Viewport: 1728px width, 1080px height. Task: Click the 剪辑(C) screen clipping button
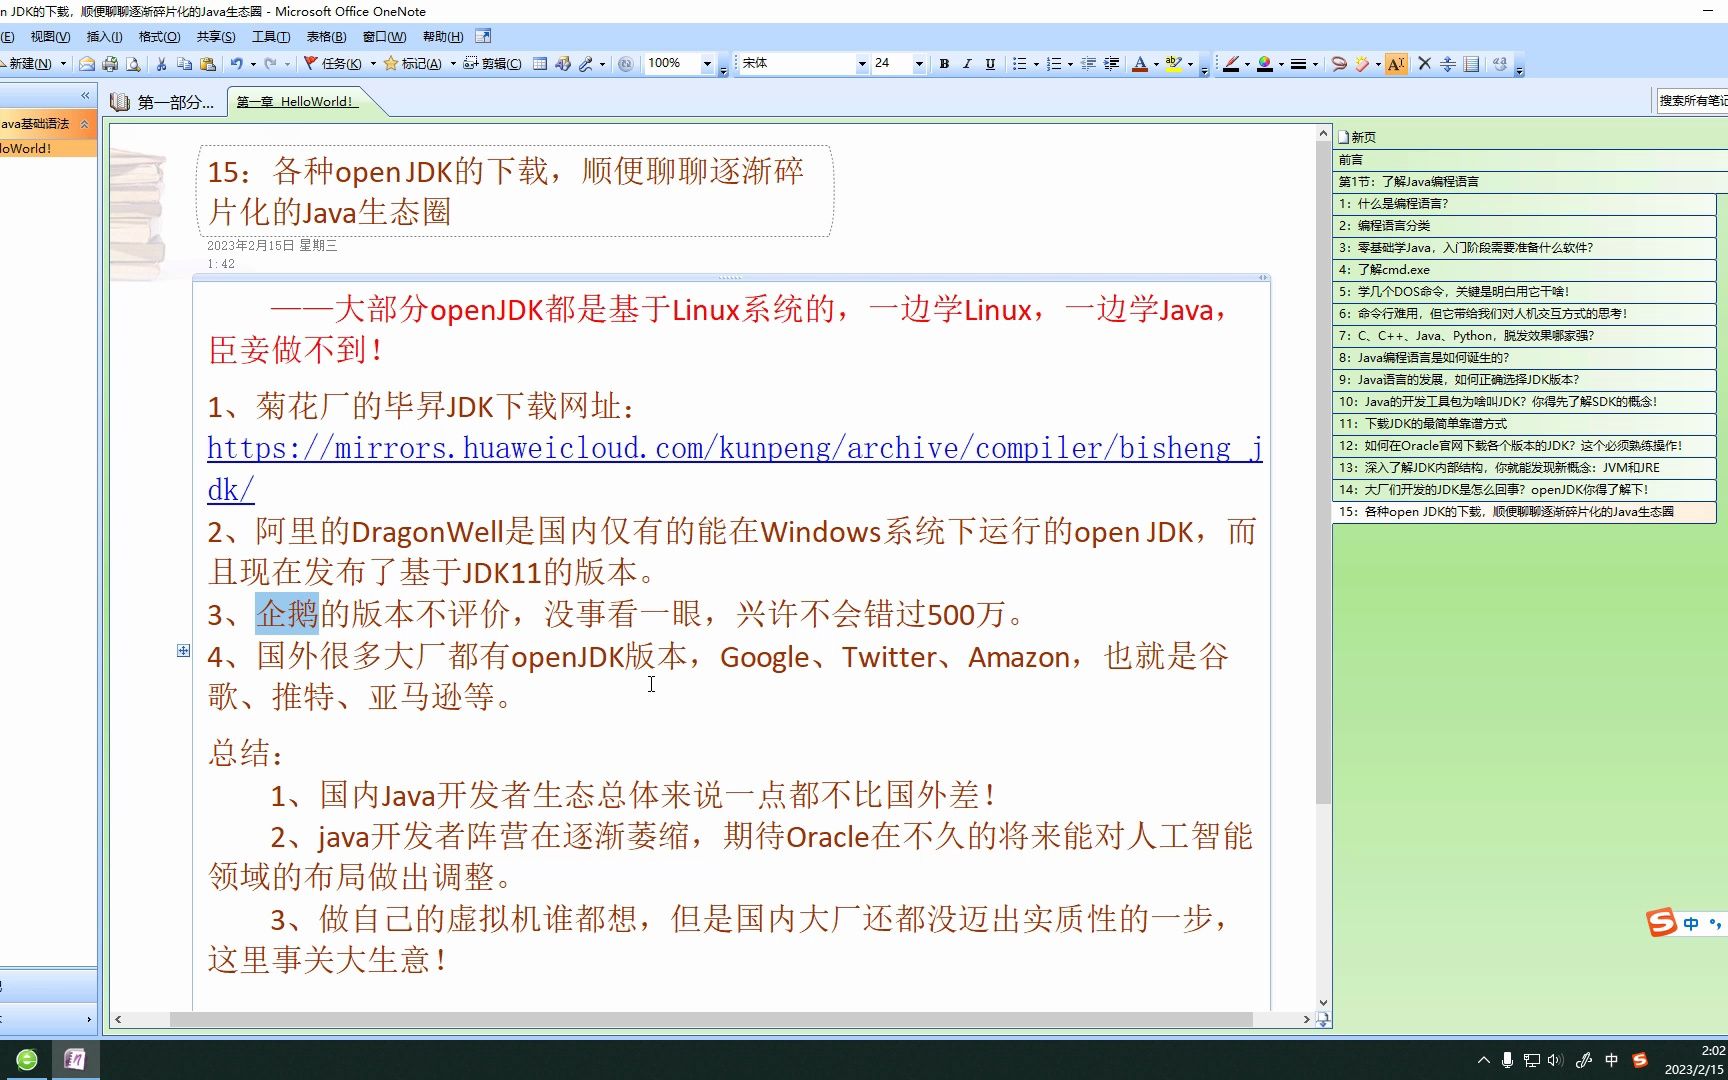[492, 64]
